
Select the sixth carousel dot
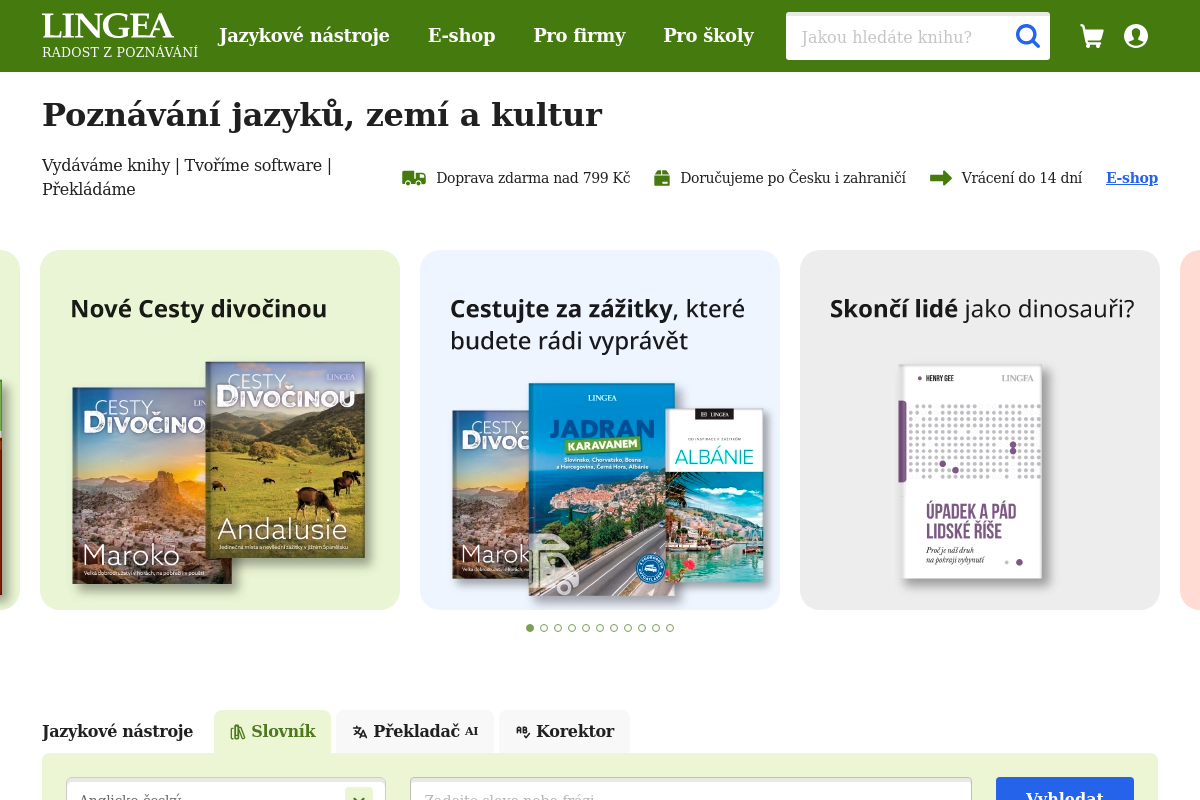[x=600, y=628]
